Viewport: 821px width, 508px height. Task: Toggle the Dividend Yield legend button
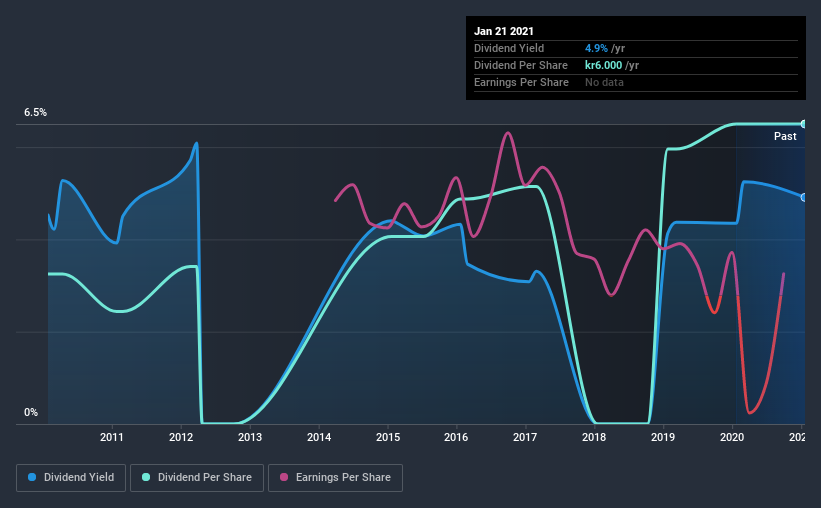(71, 478)
